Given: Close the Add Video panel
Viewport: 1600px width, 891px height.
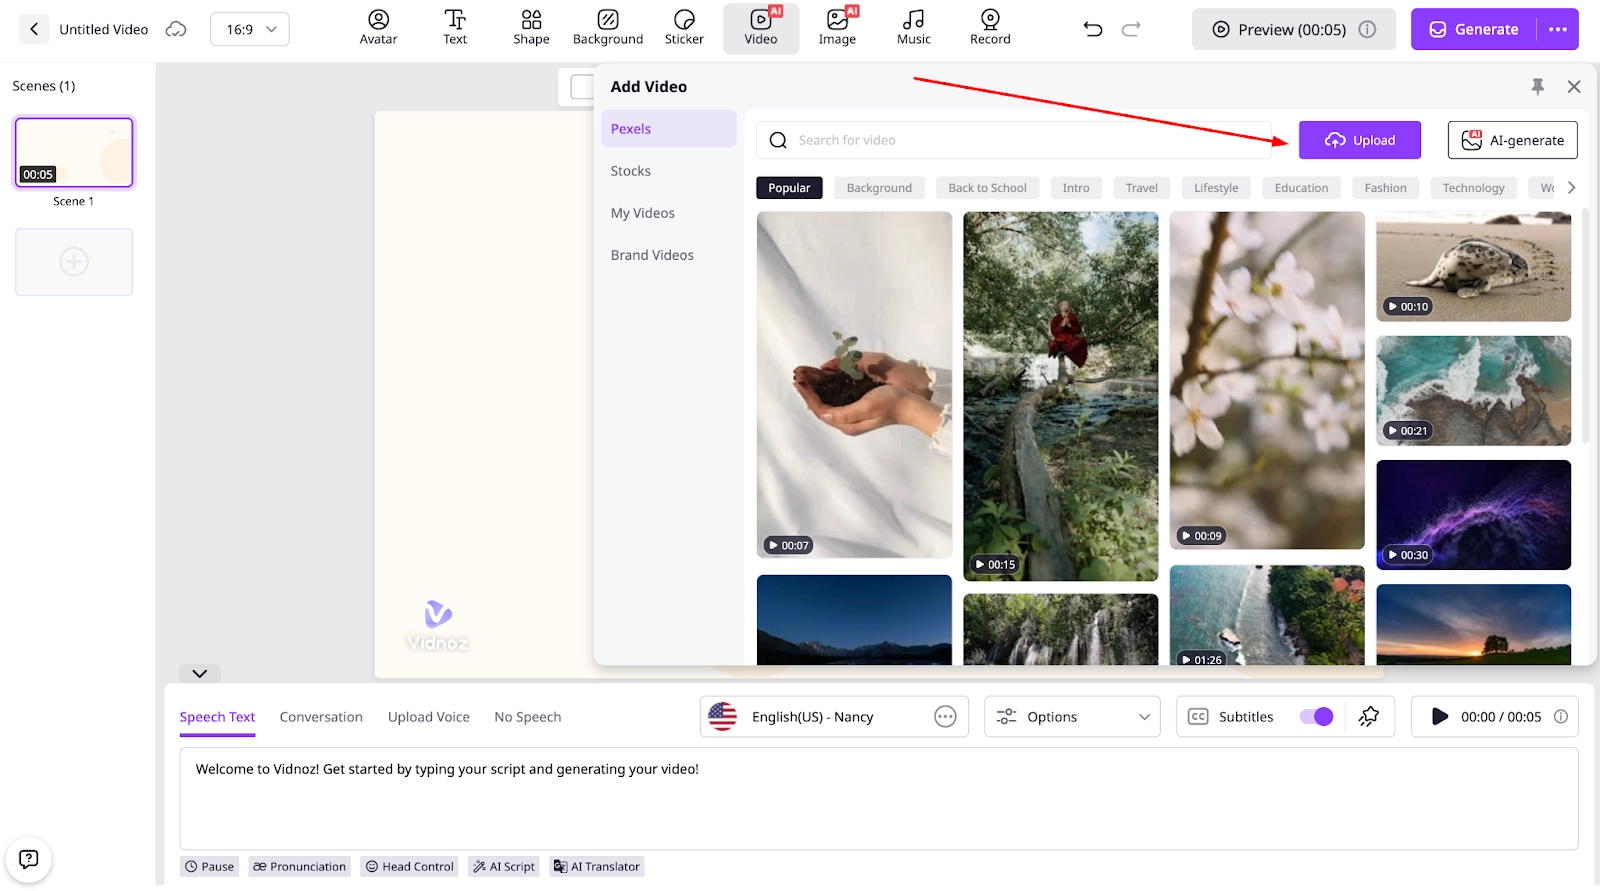Looking at the screenshot, I should [x=1574, y=87].
